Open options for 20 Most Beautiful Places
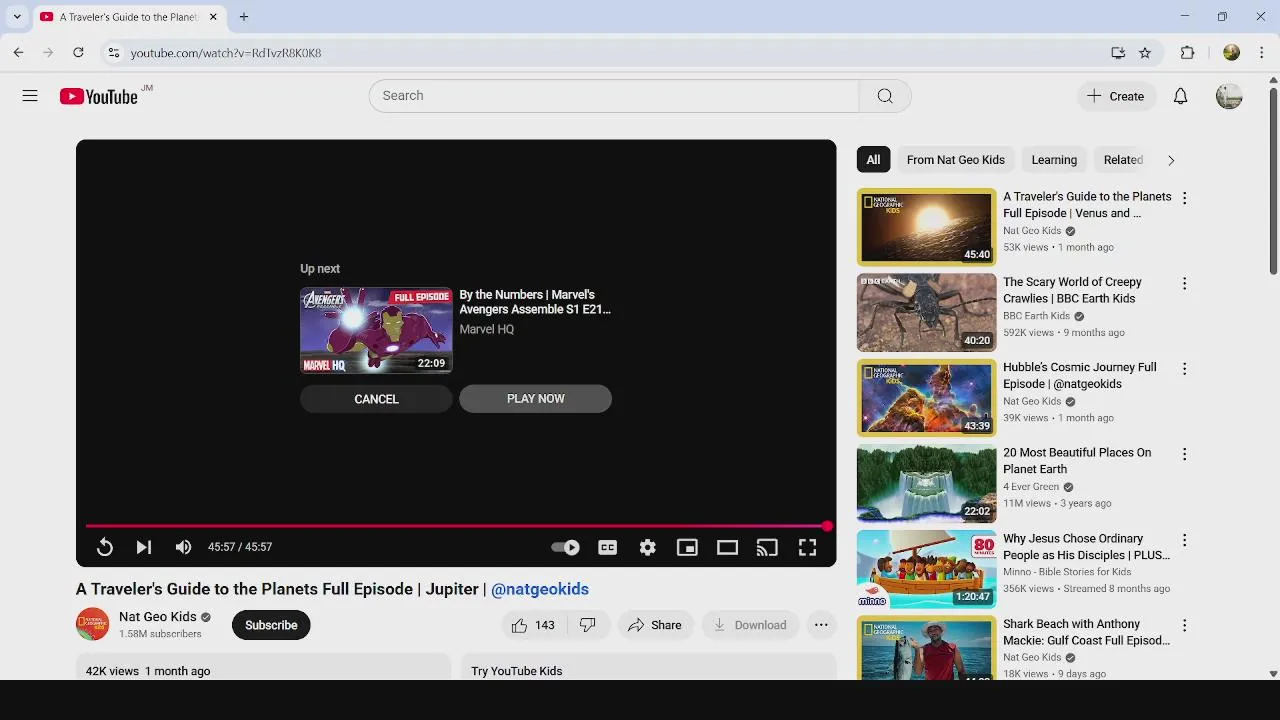This screenshot has width=1280, height=720. click(x=1184, y=454)
